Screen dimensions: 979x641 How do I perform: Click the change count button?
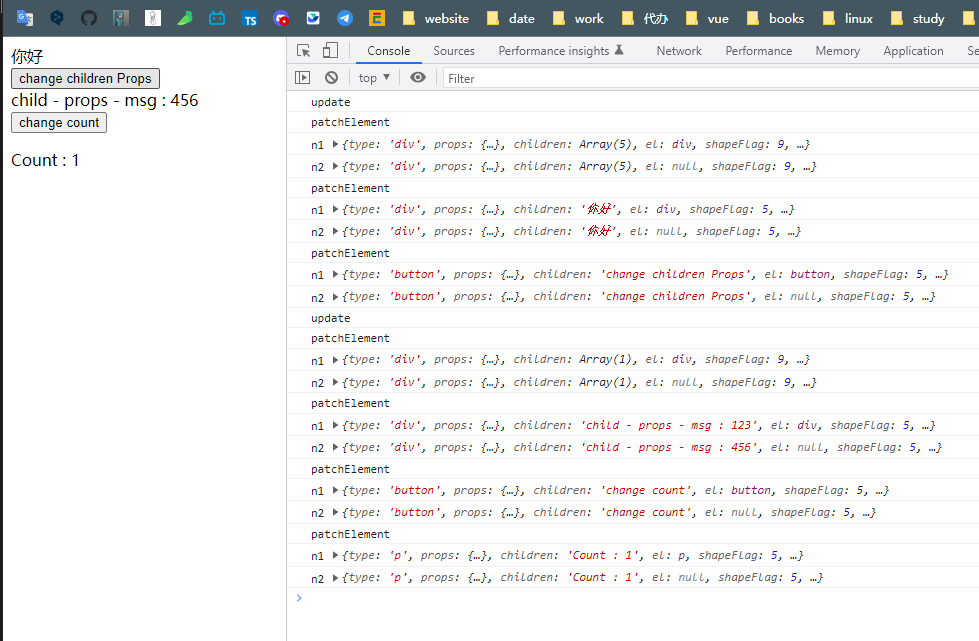pos(59,122)
